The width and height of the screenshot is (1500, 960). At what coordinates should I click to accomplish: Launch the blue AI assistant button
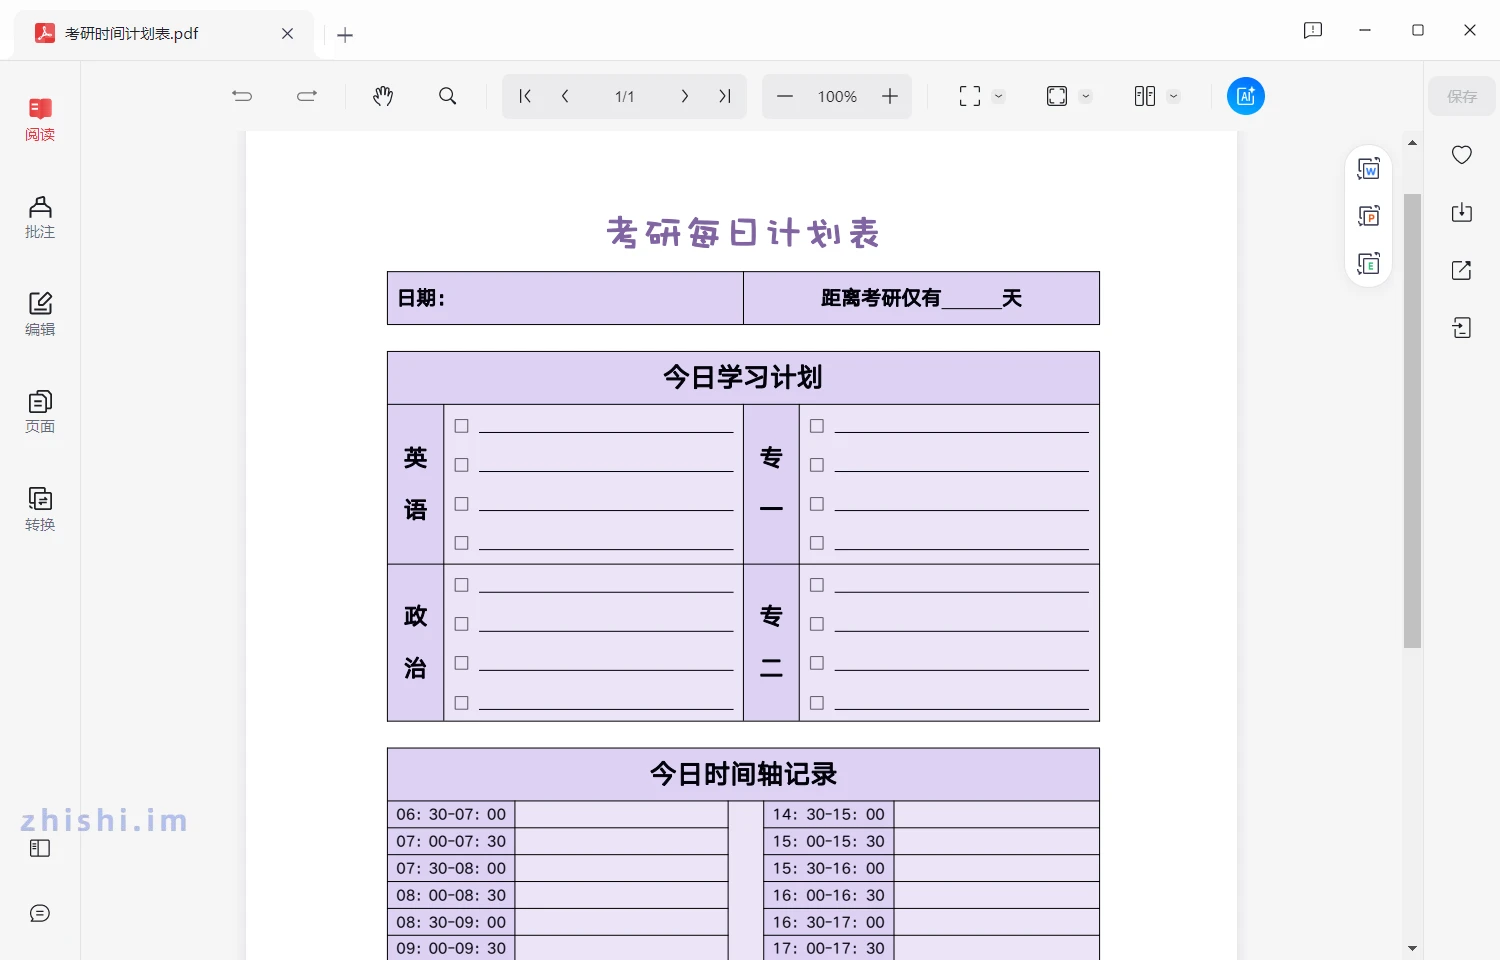1246,96
